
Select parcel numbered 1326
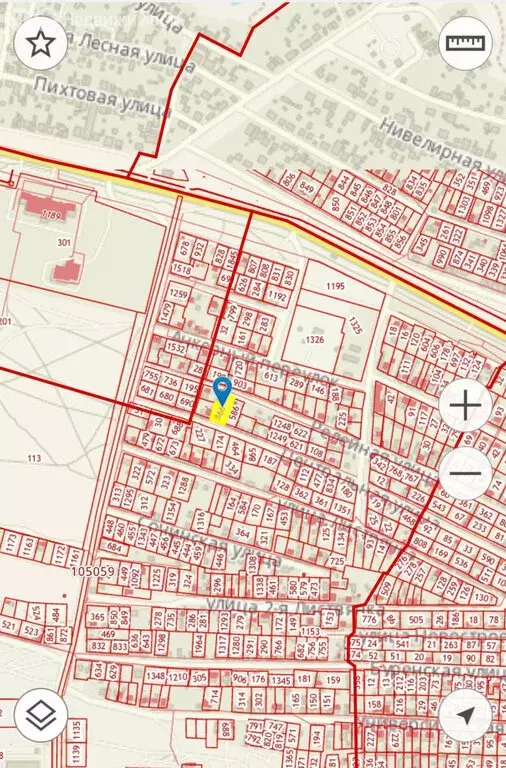[315, 339]
